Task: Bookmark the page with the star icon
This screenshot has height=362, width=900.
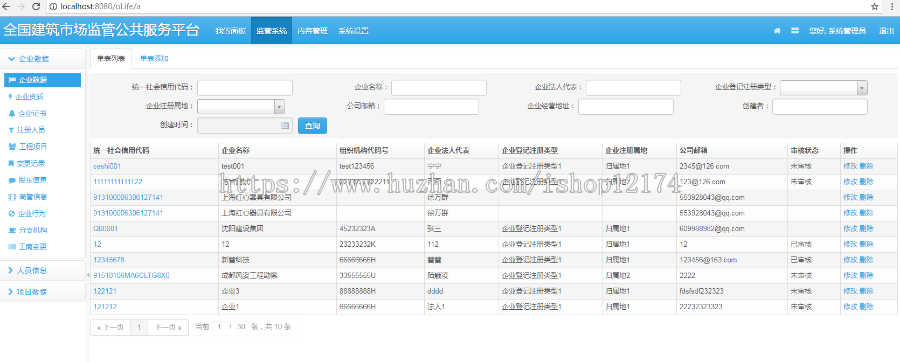Action: [874, 6]
